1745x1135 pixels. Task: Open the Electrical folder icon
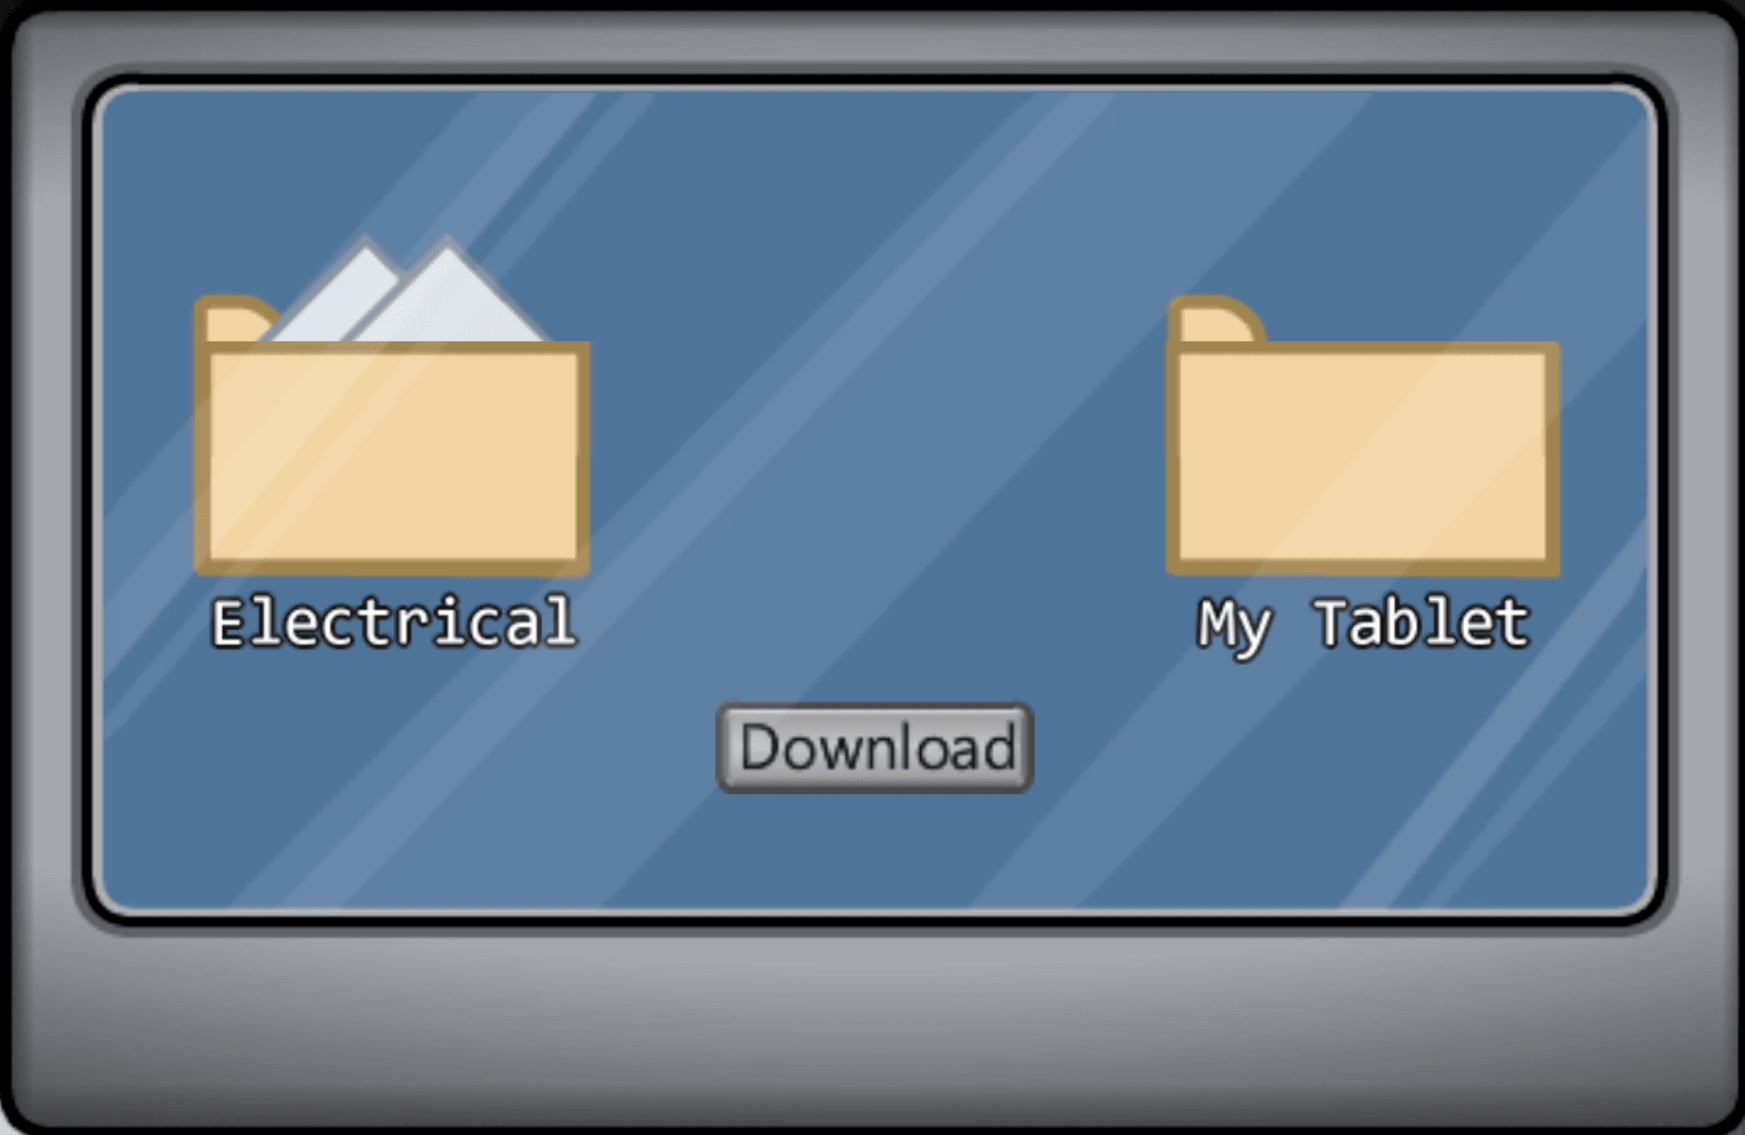coord(392,406)
